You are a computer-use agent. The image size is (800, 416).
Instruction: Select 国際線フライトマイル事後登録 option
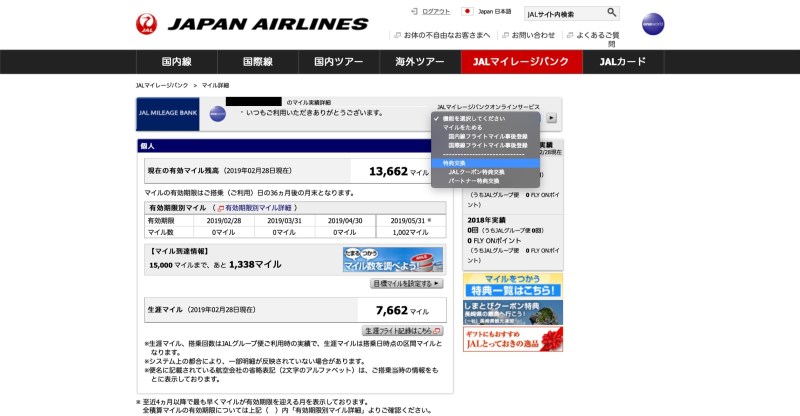coord(485,145)
